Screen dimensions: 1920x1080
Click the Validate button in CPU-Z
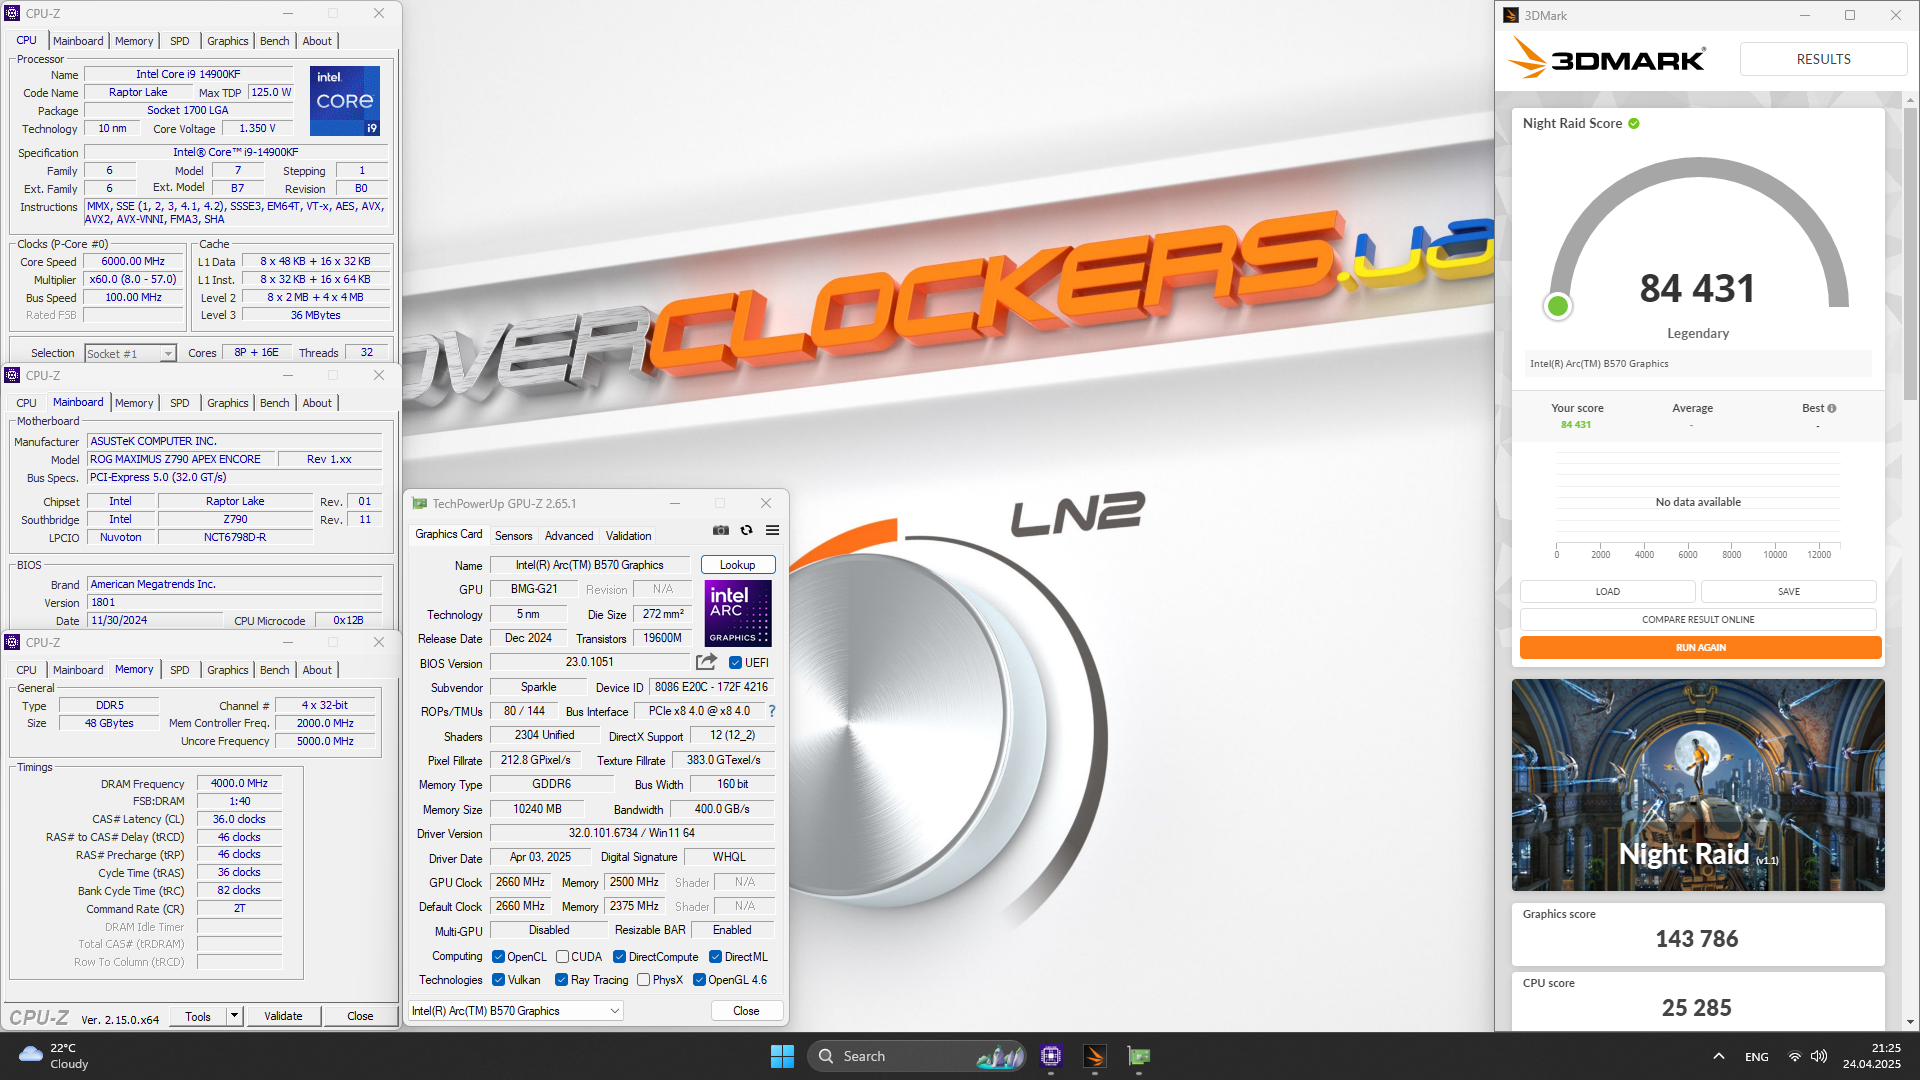click(x=283, y=1016)
